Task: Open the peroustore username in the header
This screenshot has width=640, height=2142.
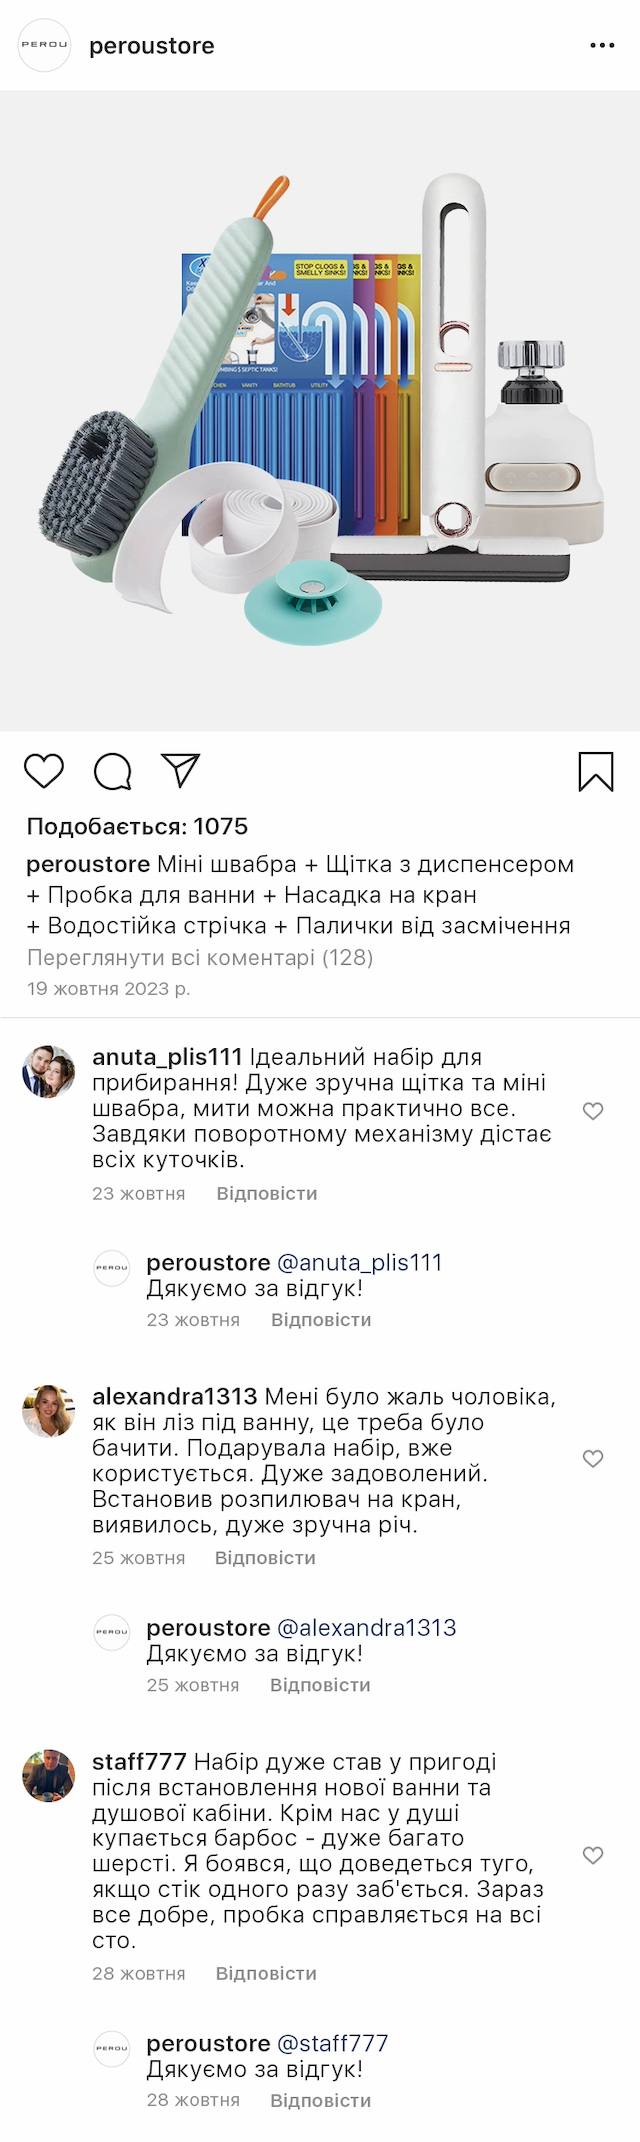Action: point(152,46)
